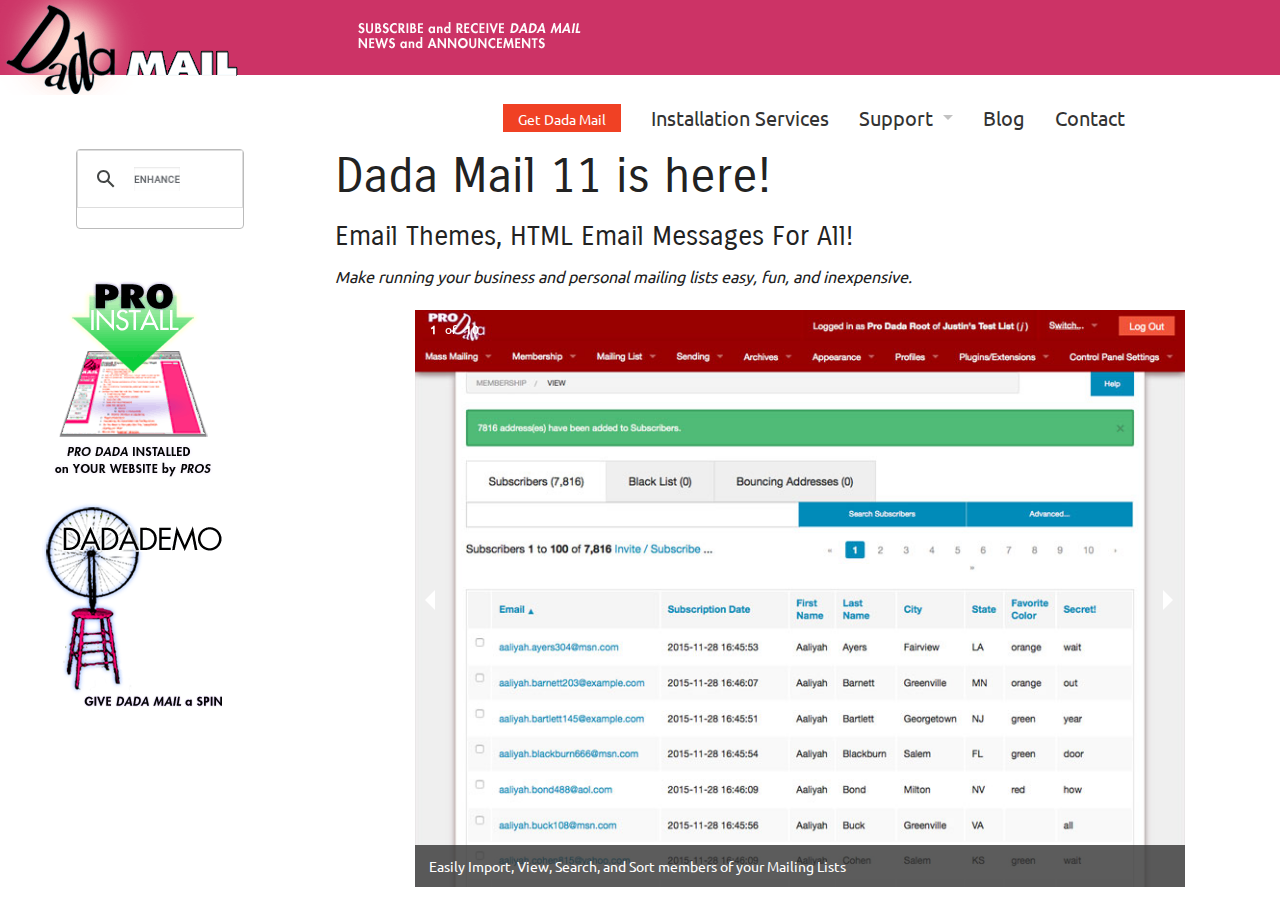This screenshot has height=900, width=1280.
Task: Click the Advanced... button in the slide
Action: tap(1049, 514)
